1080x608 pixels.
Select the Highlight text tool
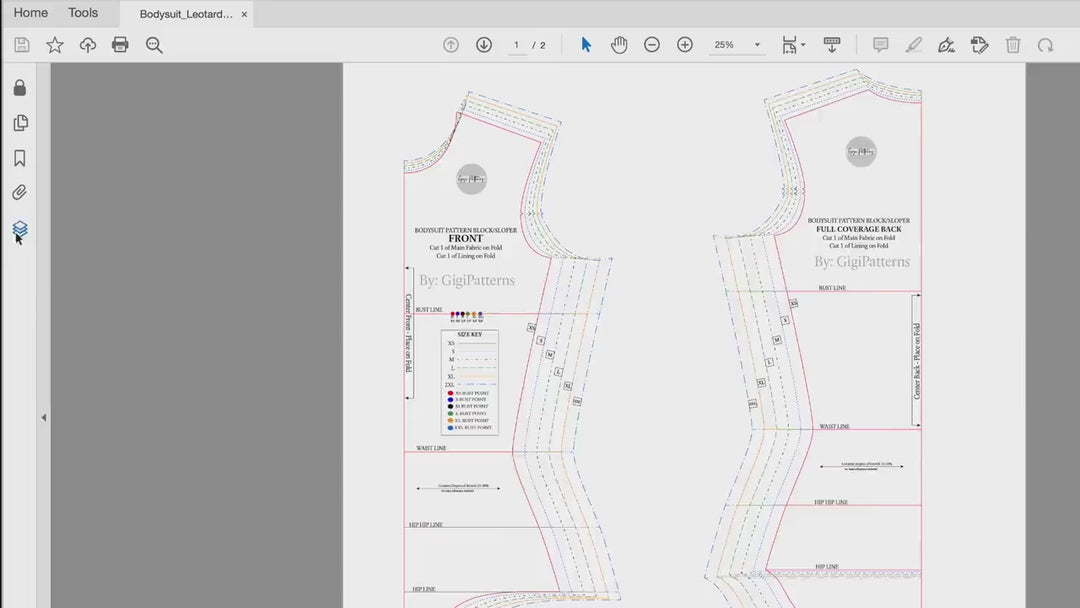tap(913, 44)
